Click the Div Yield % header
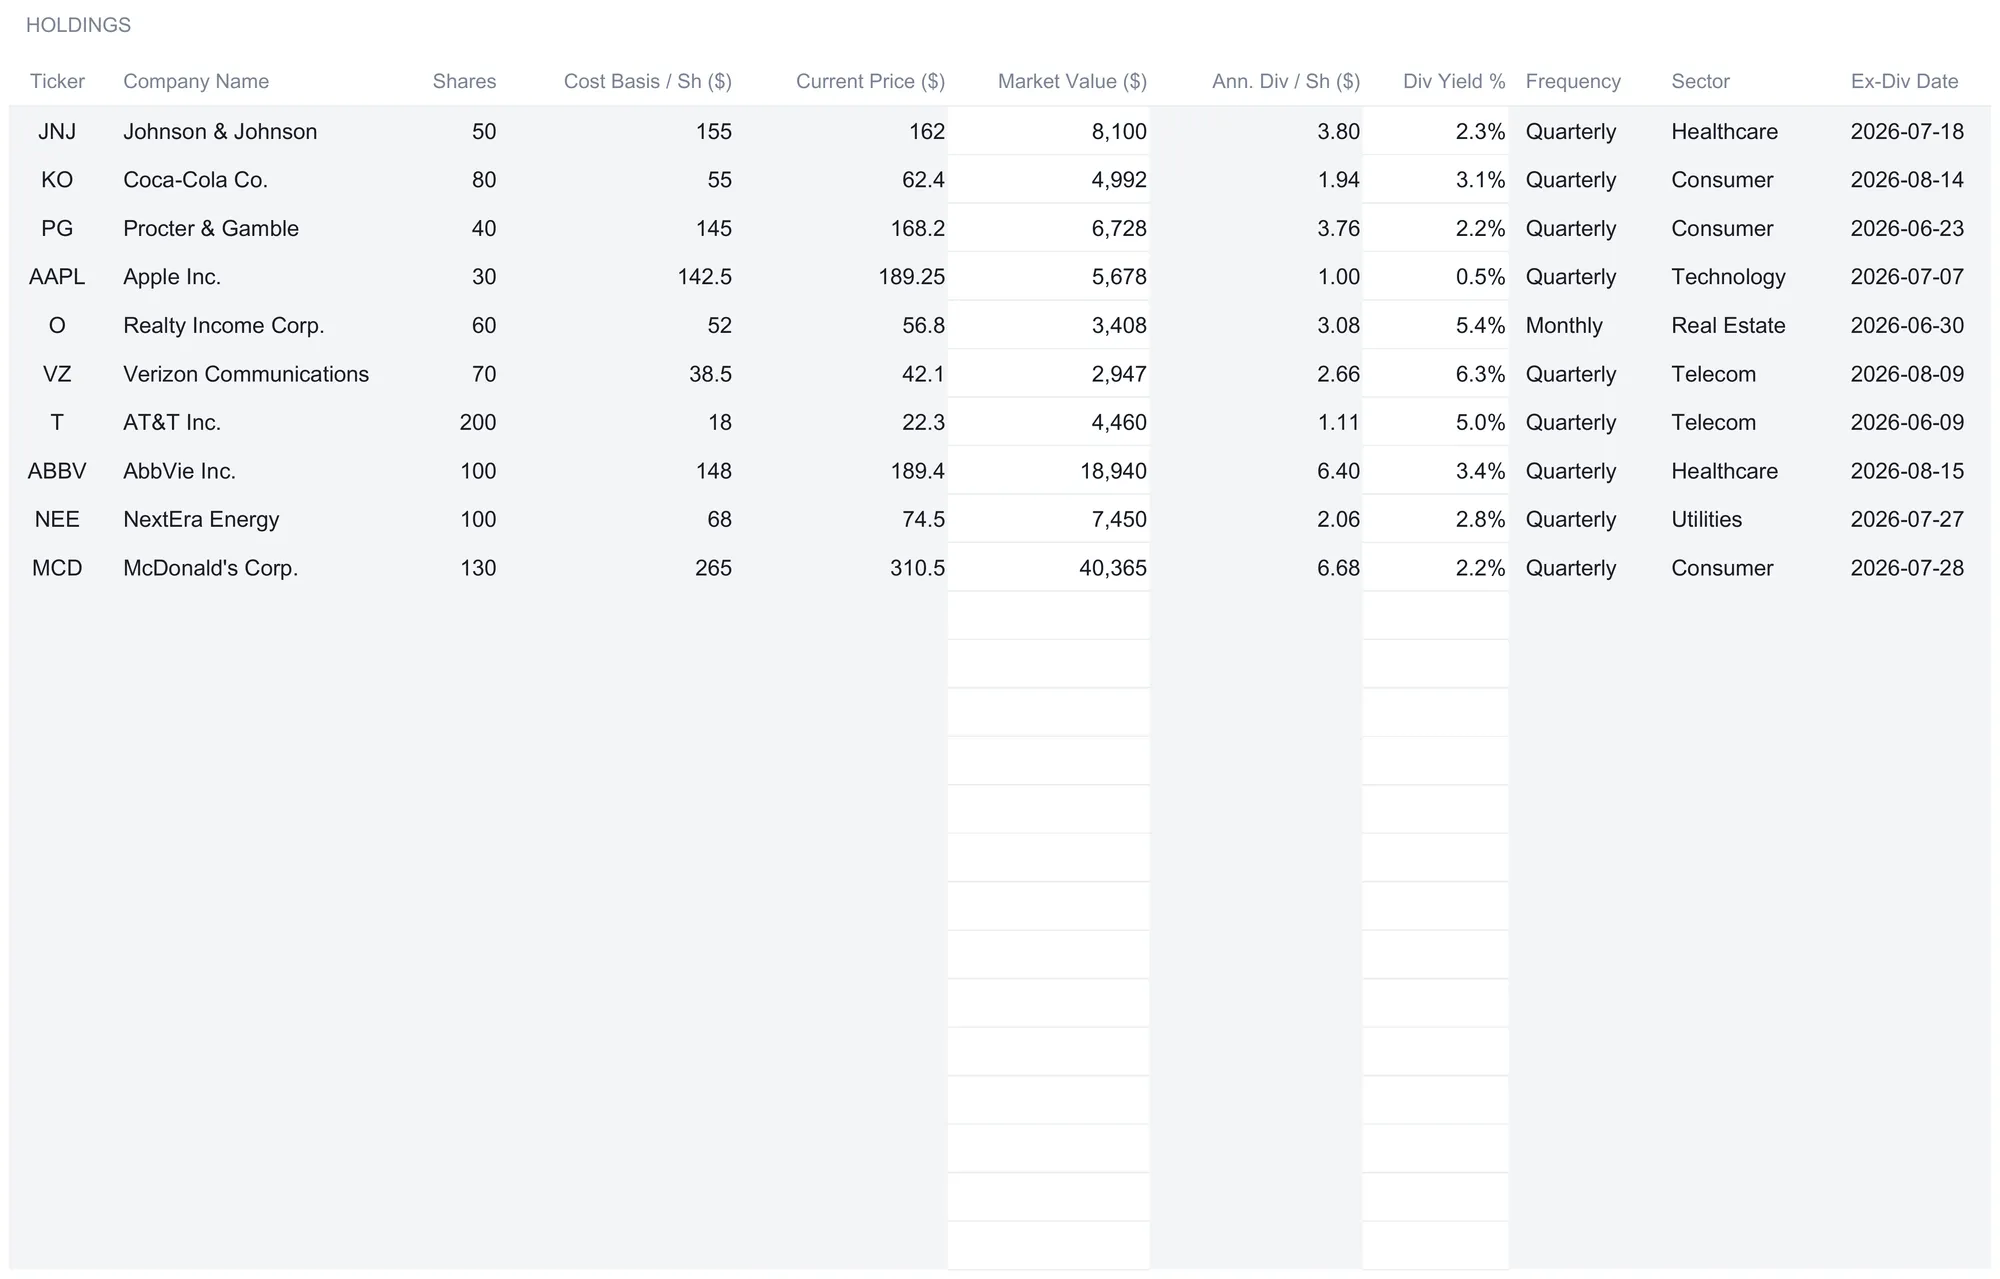The width and height of the screenshot is (2000, 1279). point(1454,81)
